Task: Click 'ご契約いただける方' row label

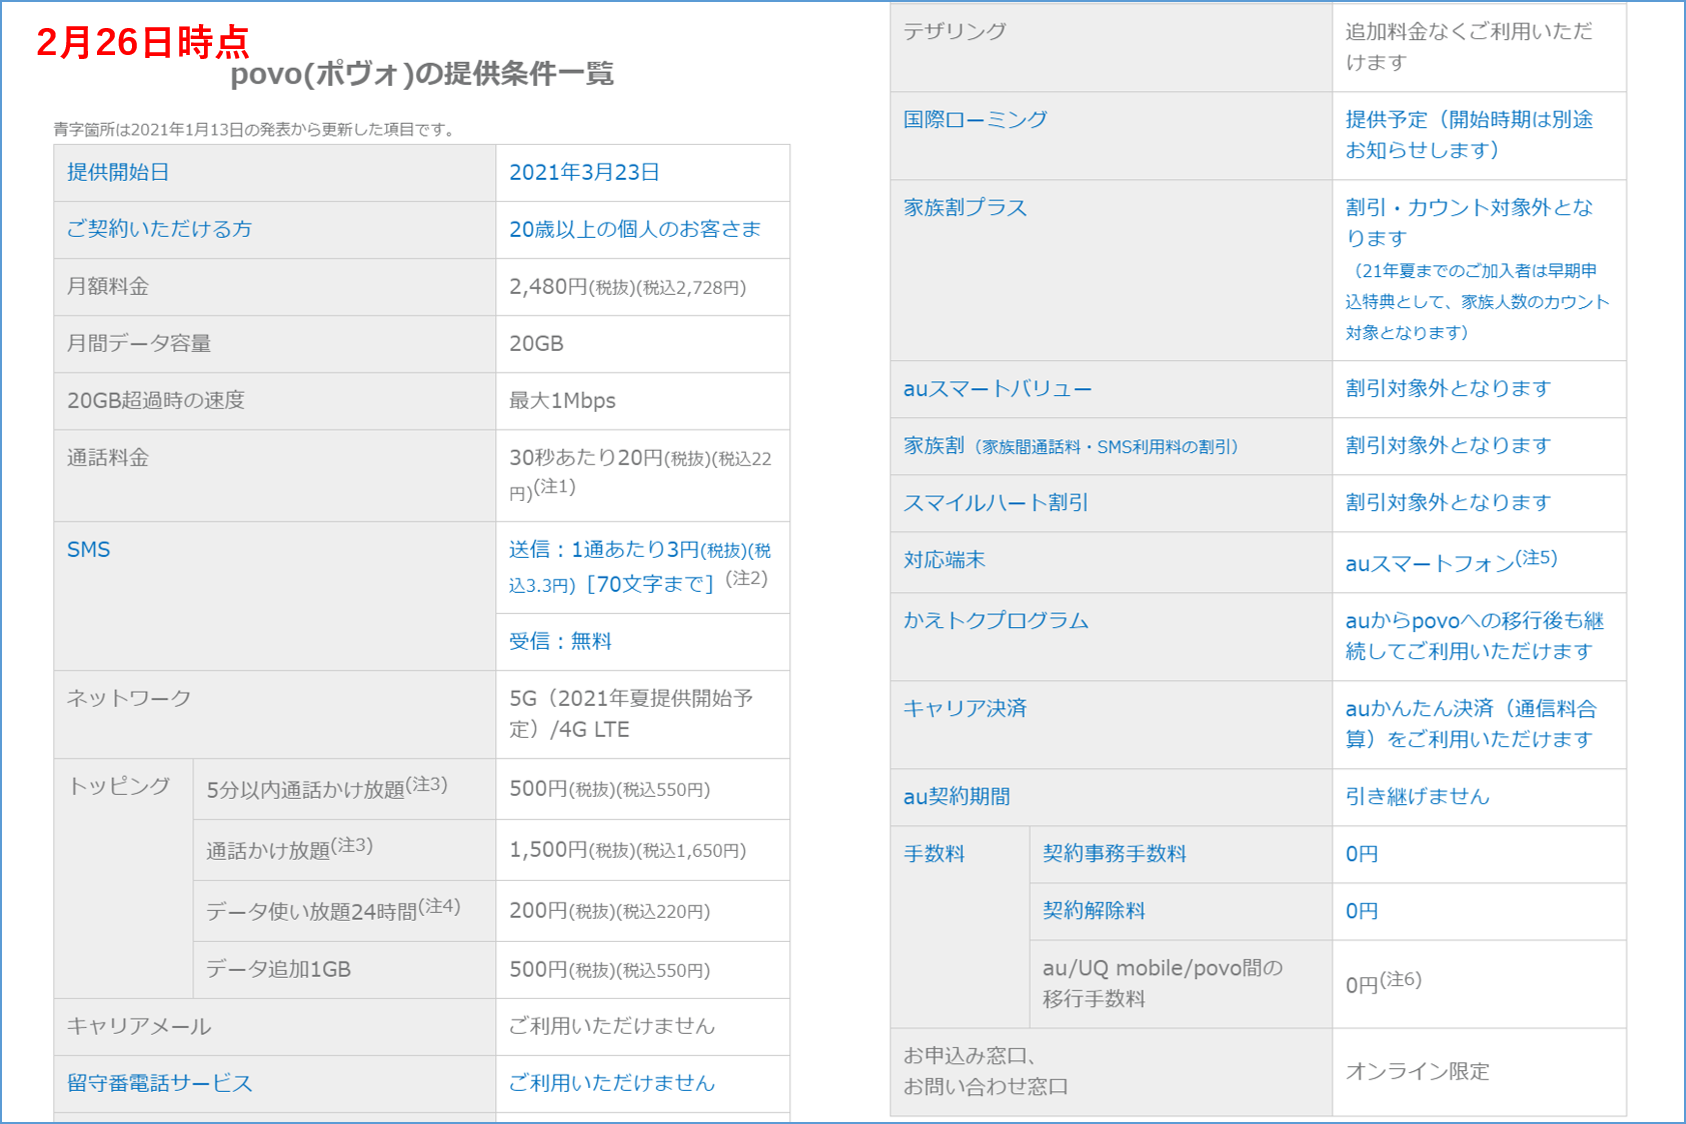Action: coord(159,229)
